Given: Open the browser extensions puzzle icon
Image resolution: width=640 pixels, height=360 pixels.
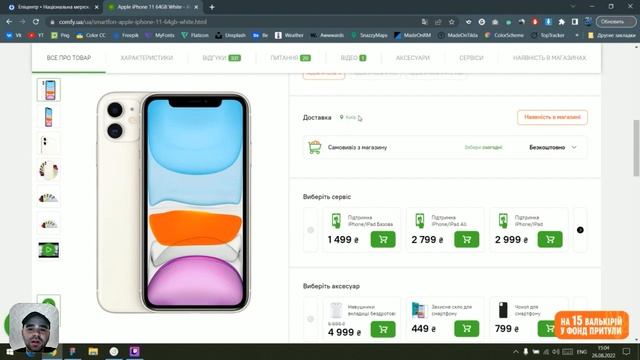Looking at the screenshot, I should click(562, 22).
